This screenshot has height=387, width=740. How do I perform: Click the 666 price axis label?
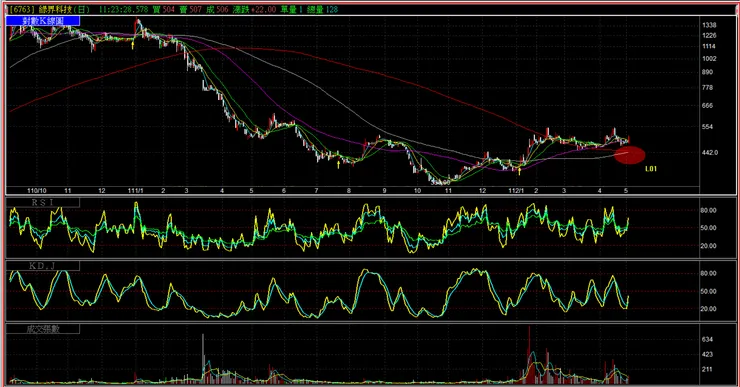pos(707,106)
